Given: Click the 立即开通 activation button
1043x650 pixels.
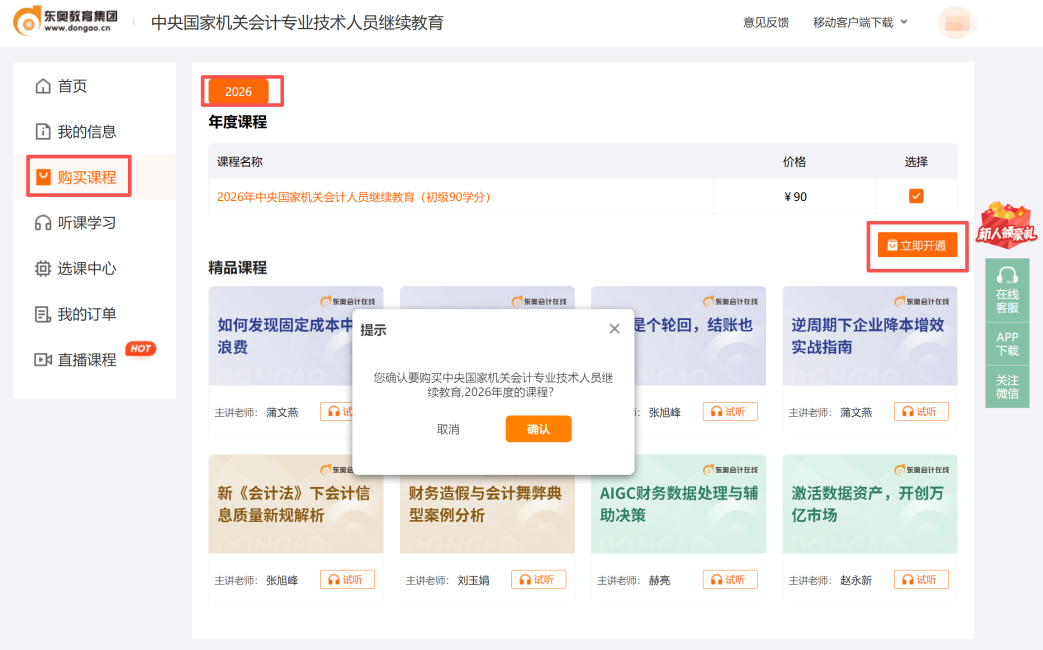Looking at the screenshot, I should [x=917, y=243].
